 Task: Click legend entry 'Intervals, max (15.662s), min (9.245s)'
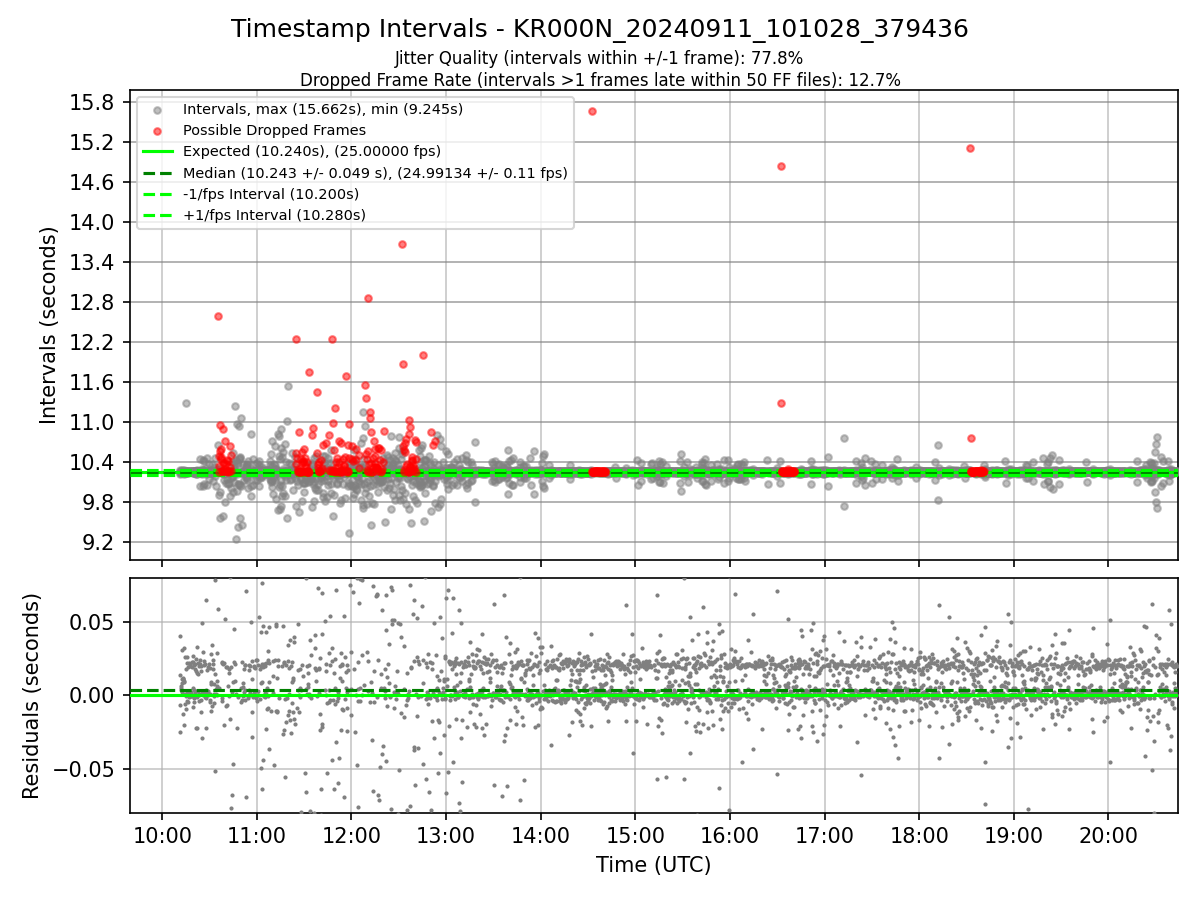coord(323,109)
